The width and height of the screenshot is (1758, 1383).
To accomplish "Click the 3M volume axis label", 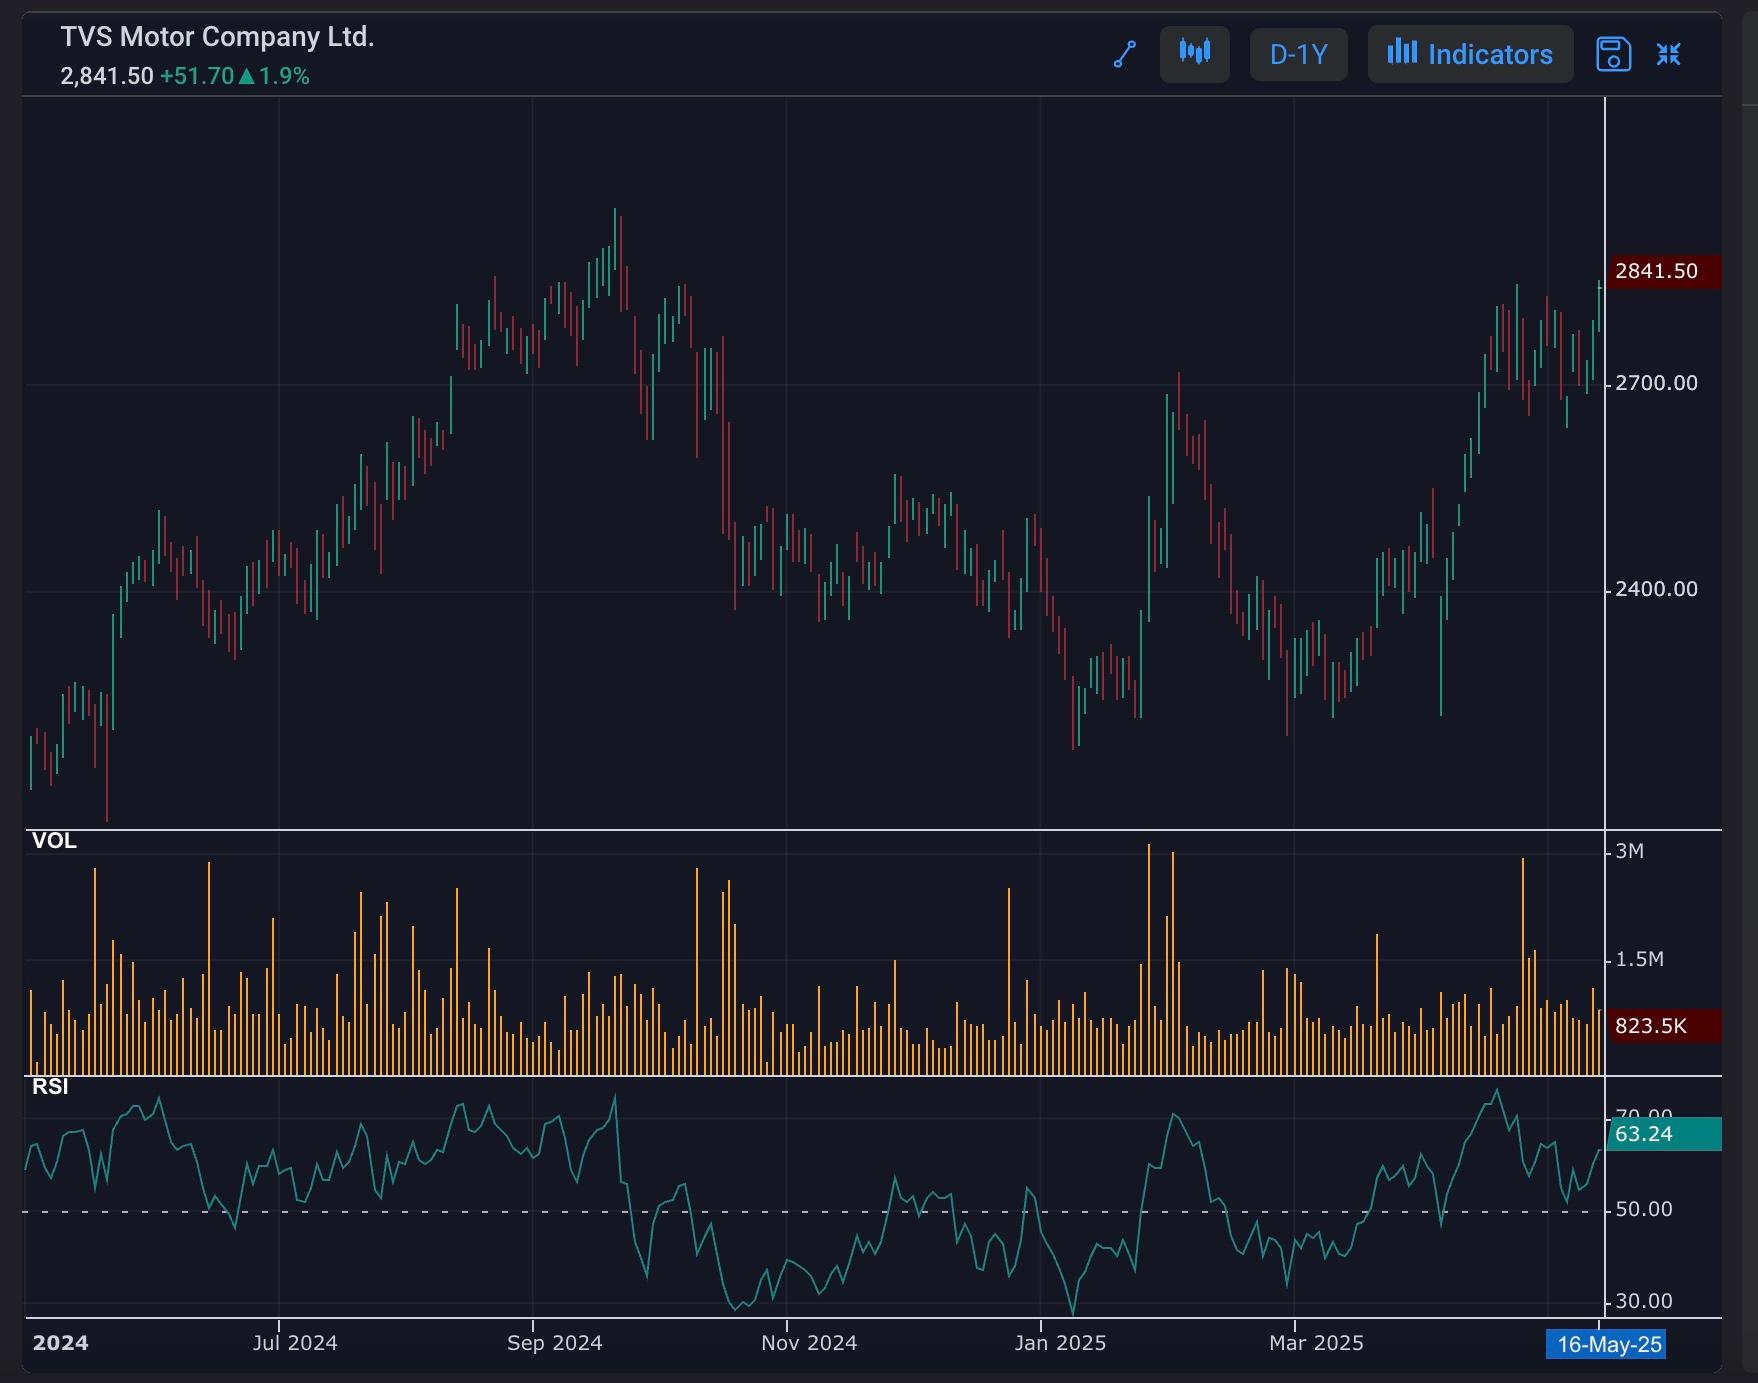I will pos(1629,851).
